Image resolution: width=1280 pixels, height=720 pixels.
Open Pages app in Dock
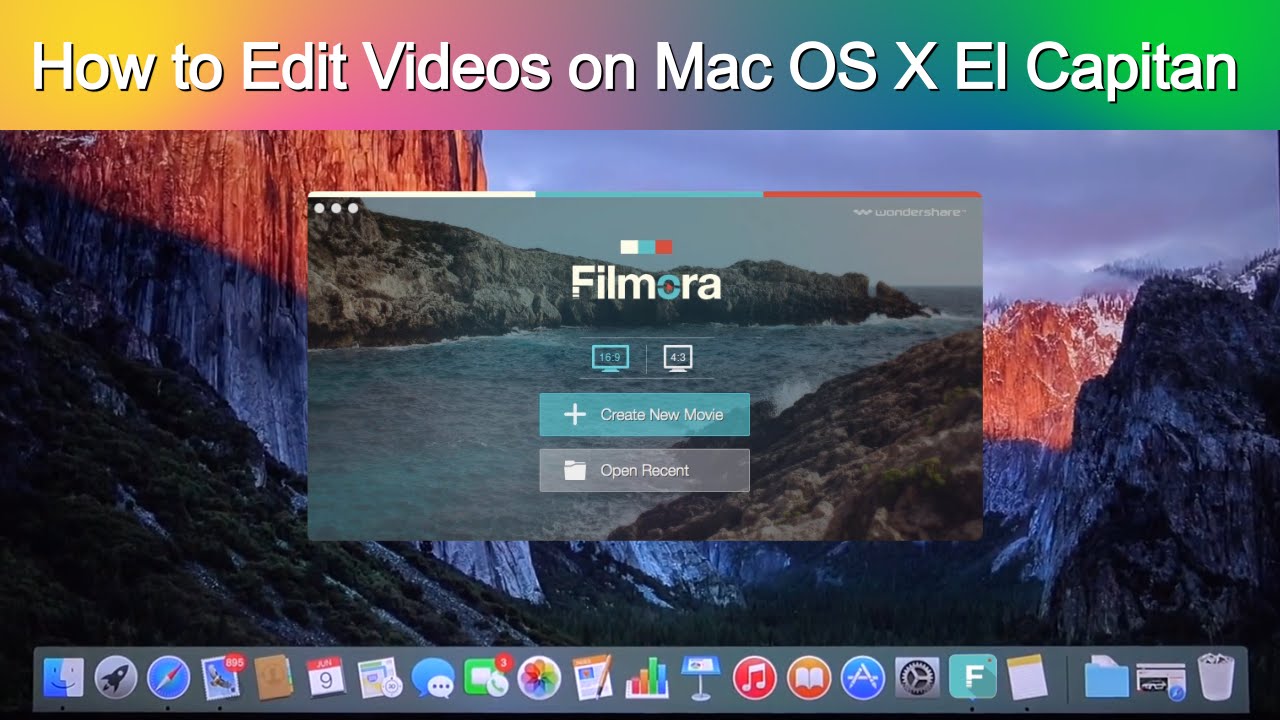(593, 679)
